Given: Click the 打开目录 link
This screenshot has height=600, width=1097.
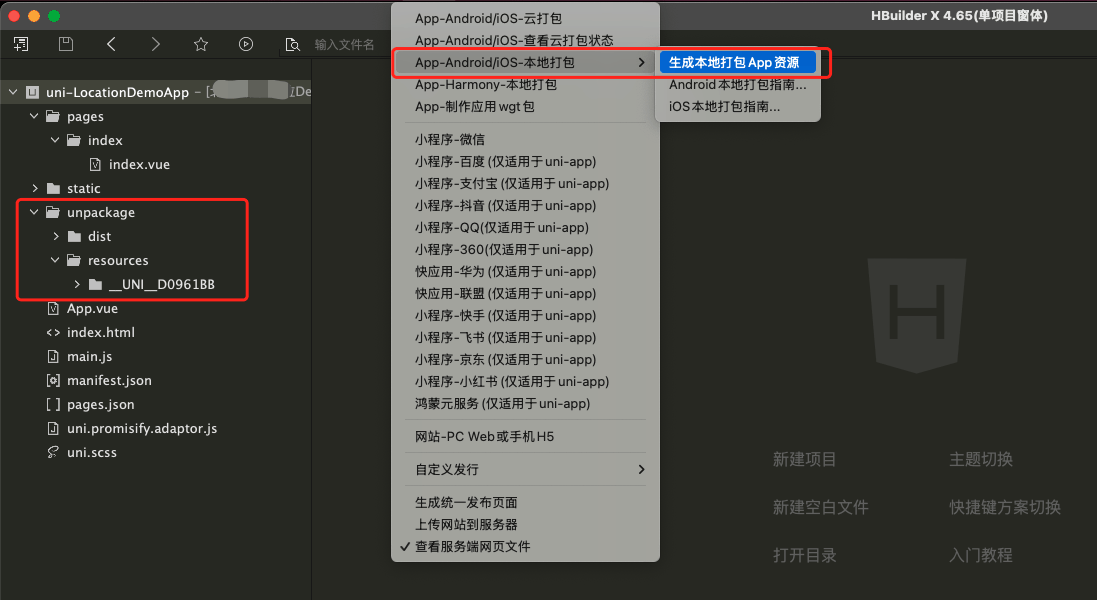Looking at the screenshot, I should click(x=804, y=555).
